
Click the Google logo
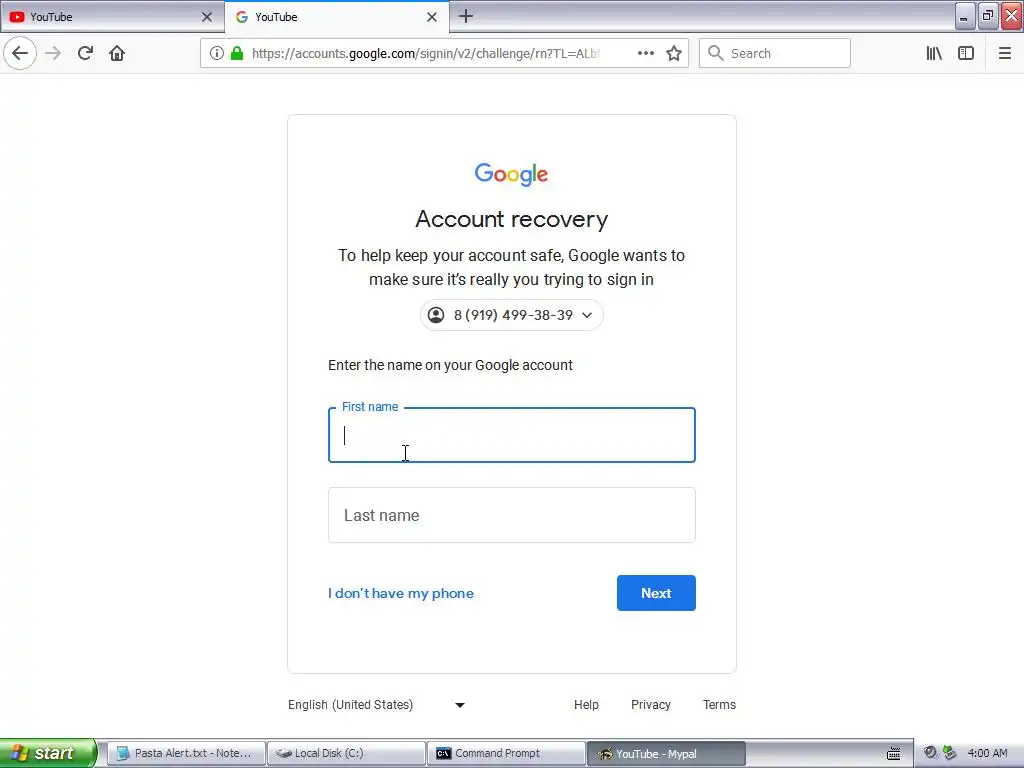tap(511, 174)
